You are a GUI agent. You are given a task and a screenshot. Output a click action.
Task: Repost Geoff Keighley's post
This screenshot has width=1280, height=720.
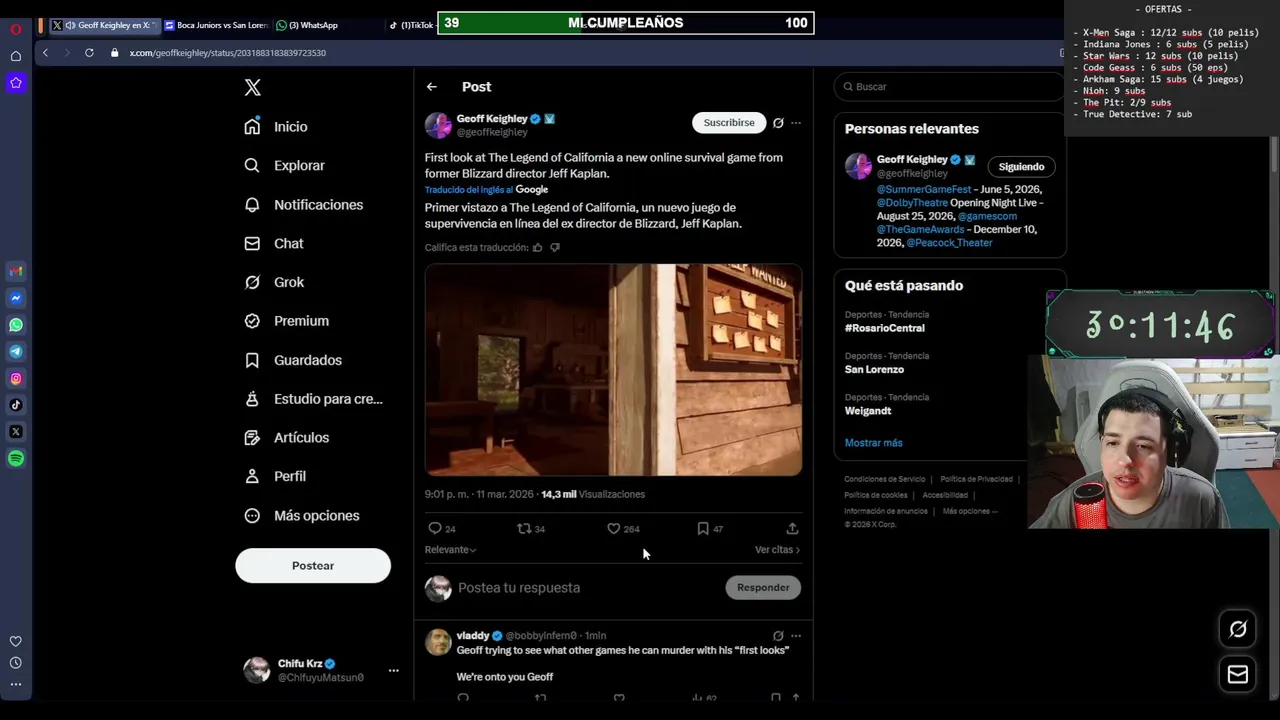[x=524, y=528]
